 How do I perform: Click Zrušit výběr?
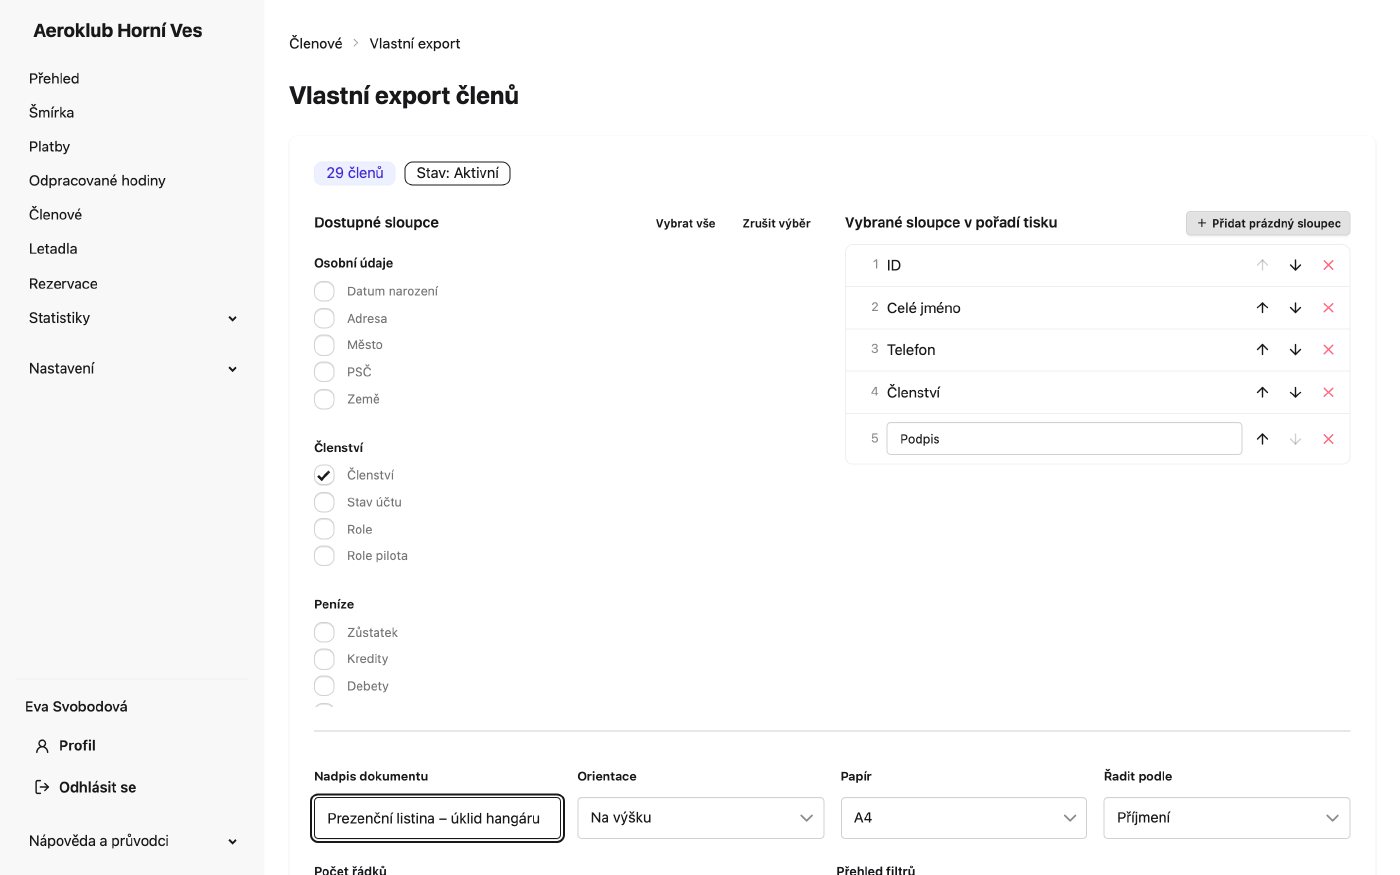[776, 223]
